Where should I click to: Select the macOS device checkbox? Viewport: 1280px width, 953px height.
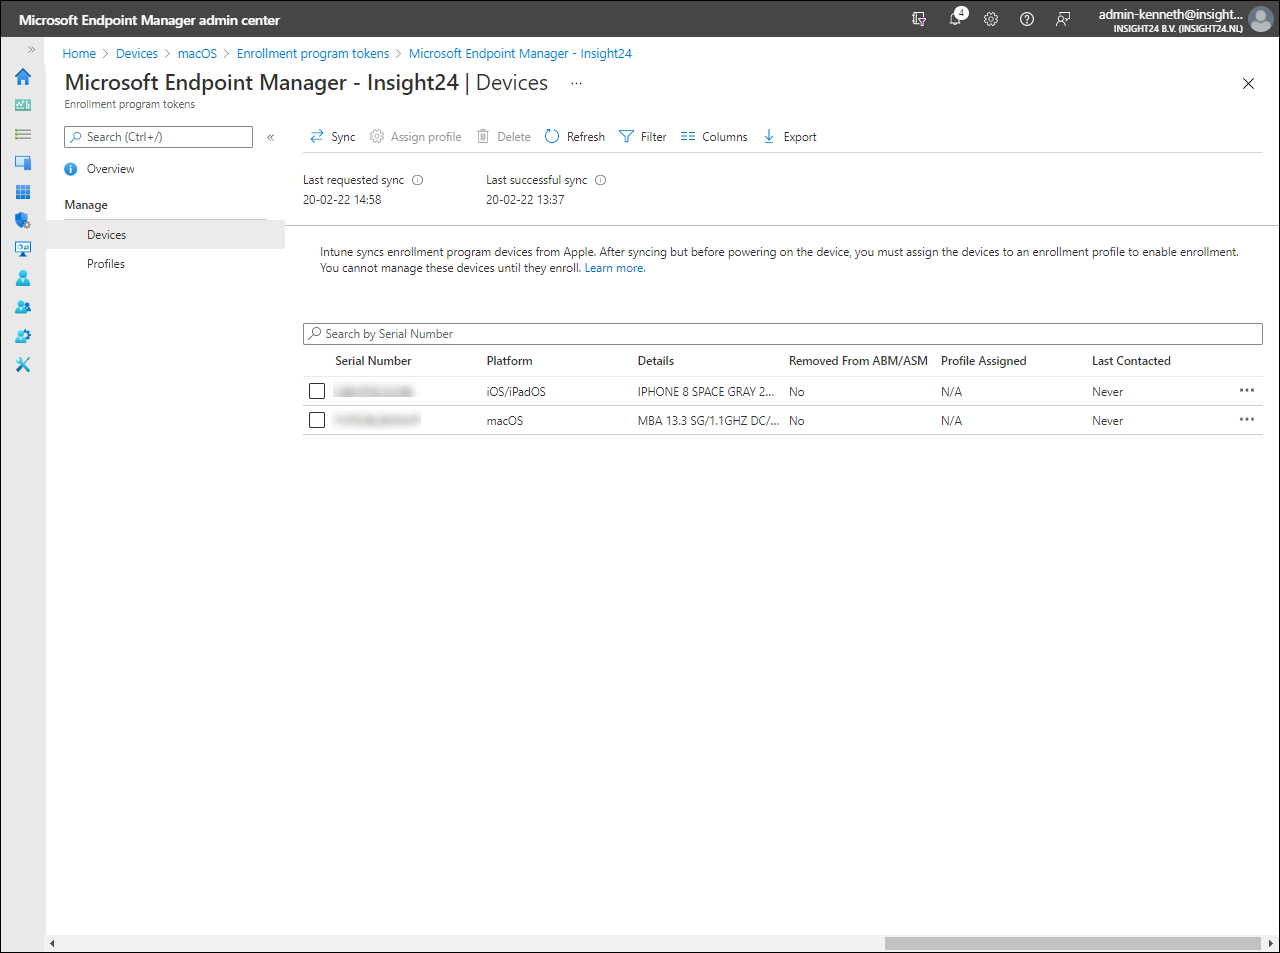click(x=317, y=420)
